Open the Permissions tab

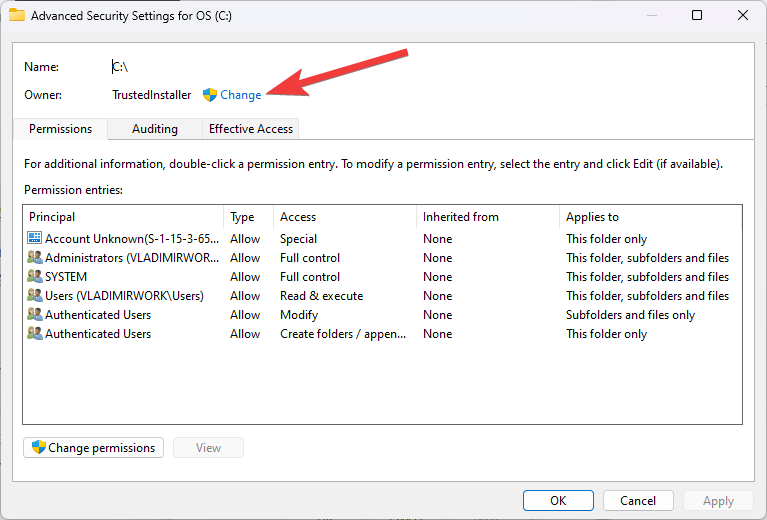point(60,129)
